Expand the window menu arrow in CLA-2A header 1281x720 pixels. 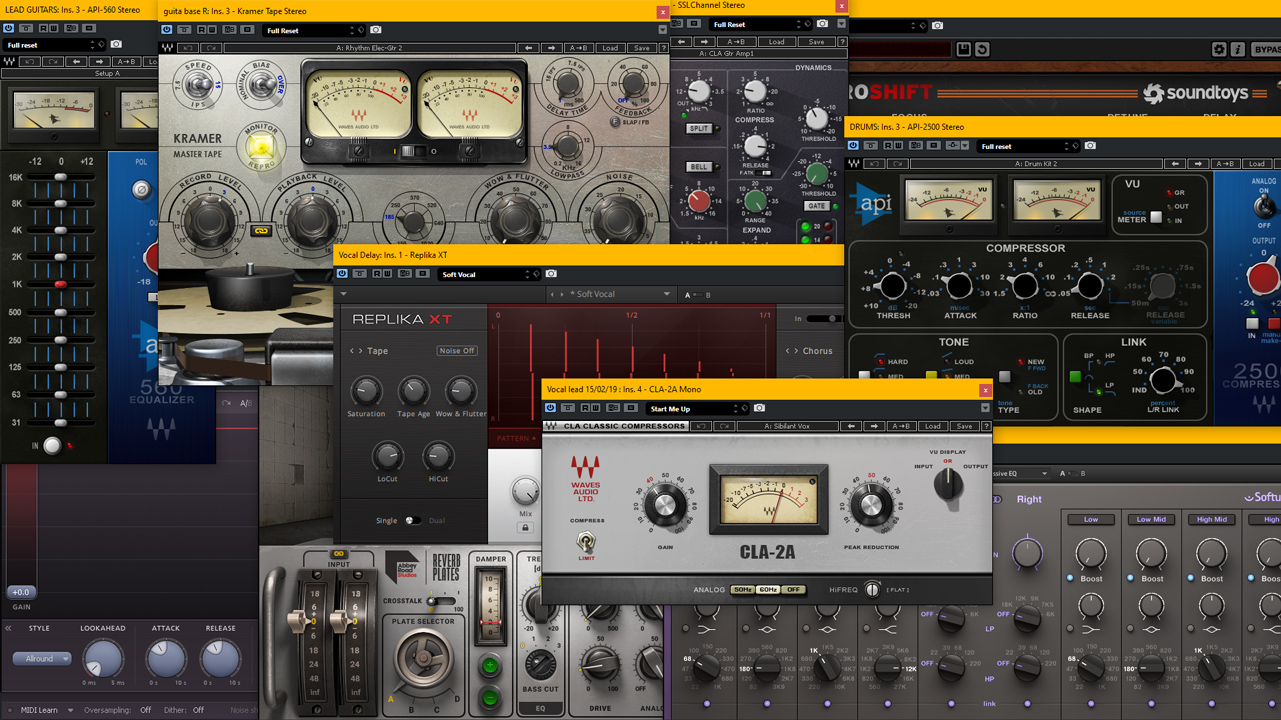985,408
